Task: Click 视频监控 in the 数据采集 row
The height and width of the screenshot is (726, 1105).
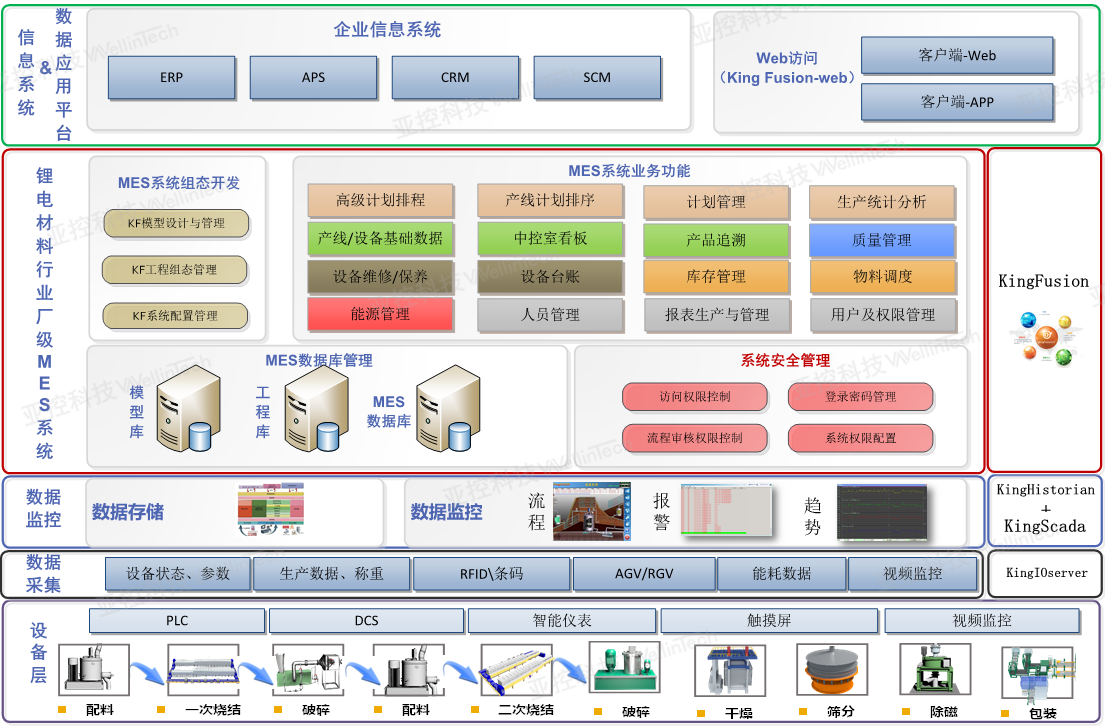Action: click(913, 574)
